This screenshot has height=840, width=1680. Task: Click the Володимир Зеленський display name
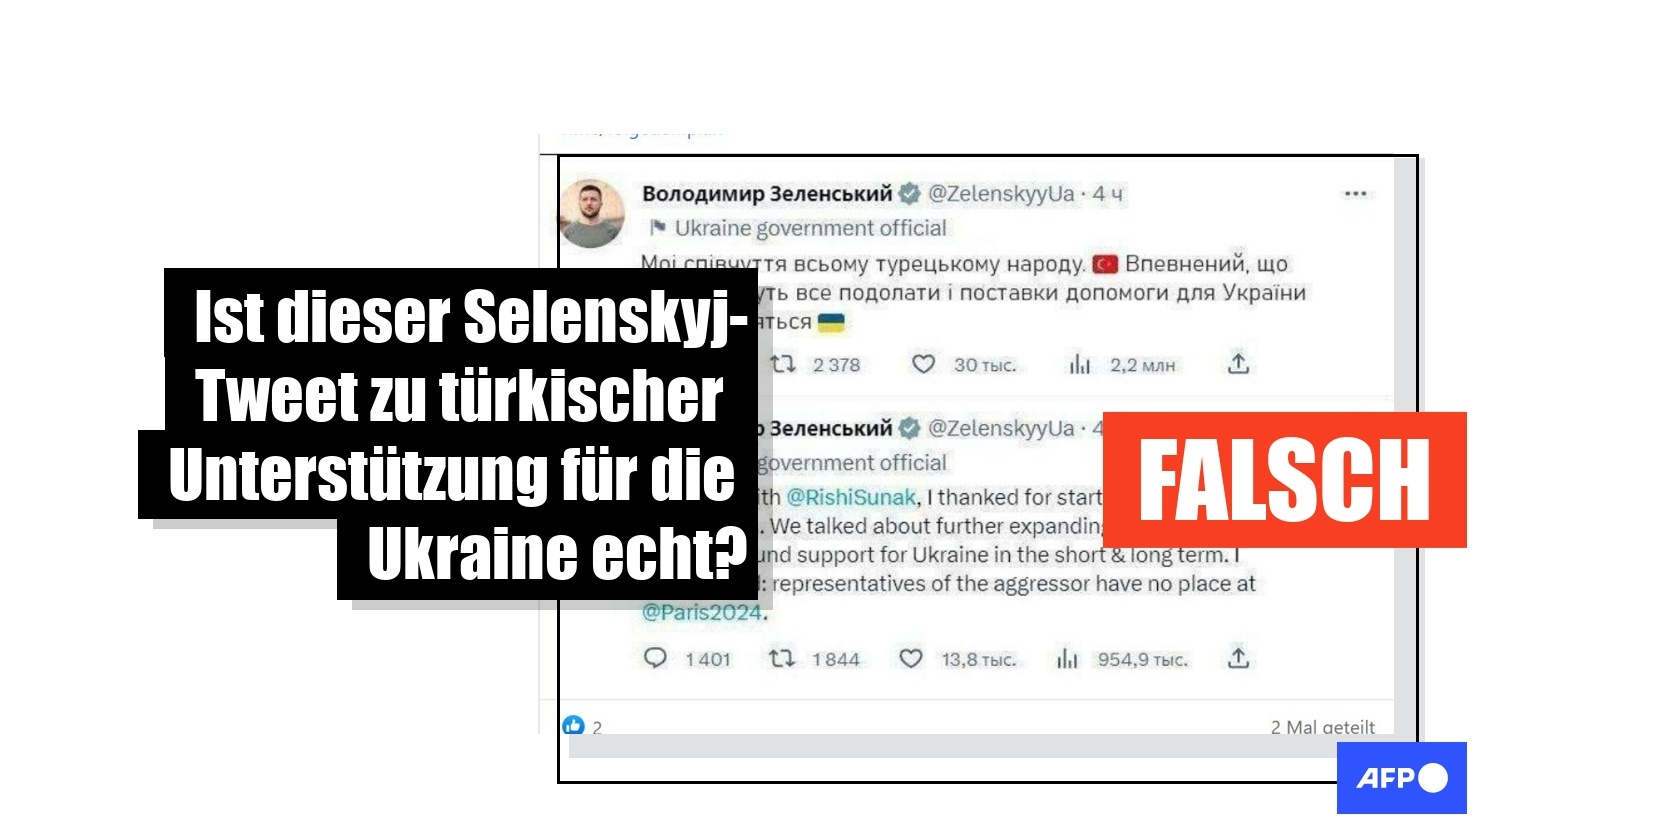767,194
